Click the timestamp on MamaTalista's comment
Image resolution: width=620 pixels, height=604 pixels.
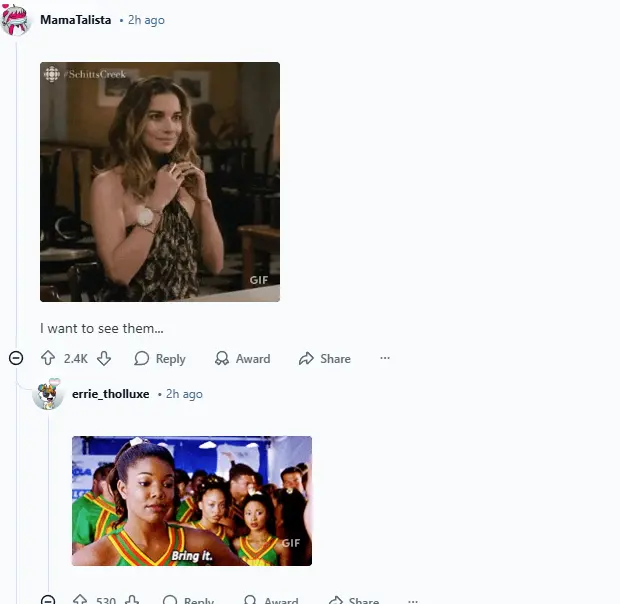146,20
